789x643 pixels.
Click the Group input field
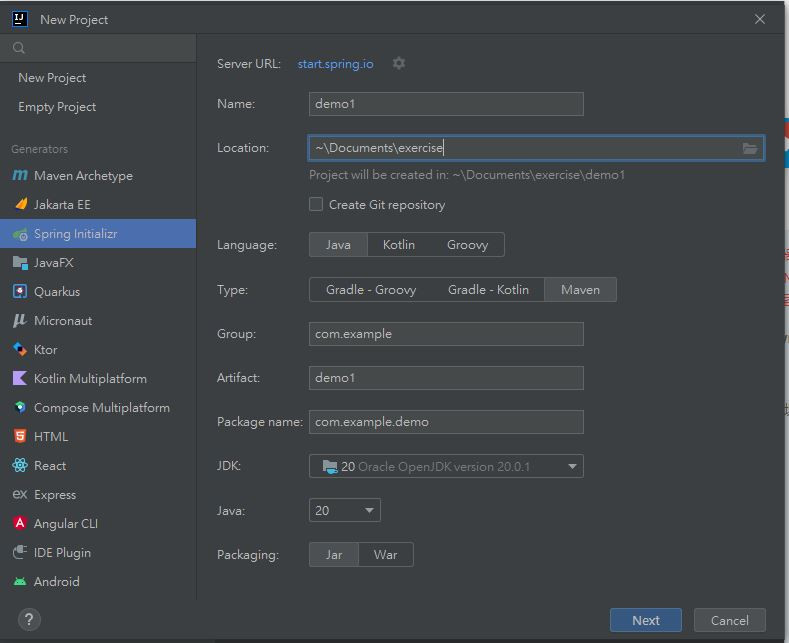point(446,334)
